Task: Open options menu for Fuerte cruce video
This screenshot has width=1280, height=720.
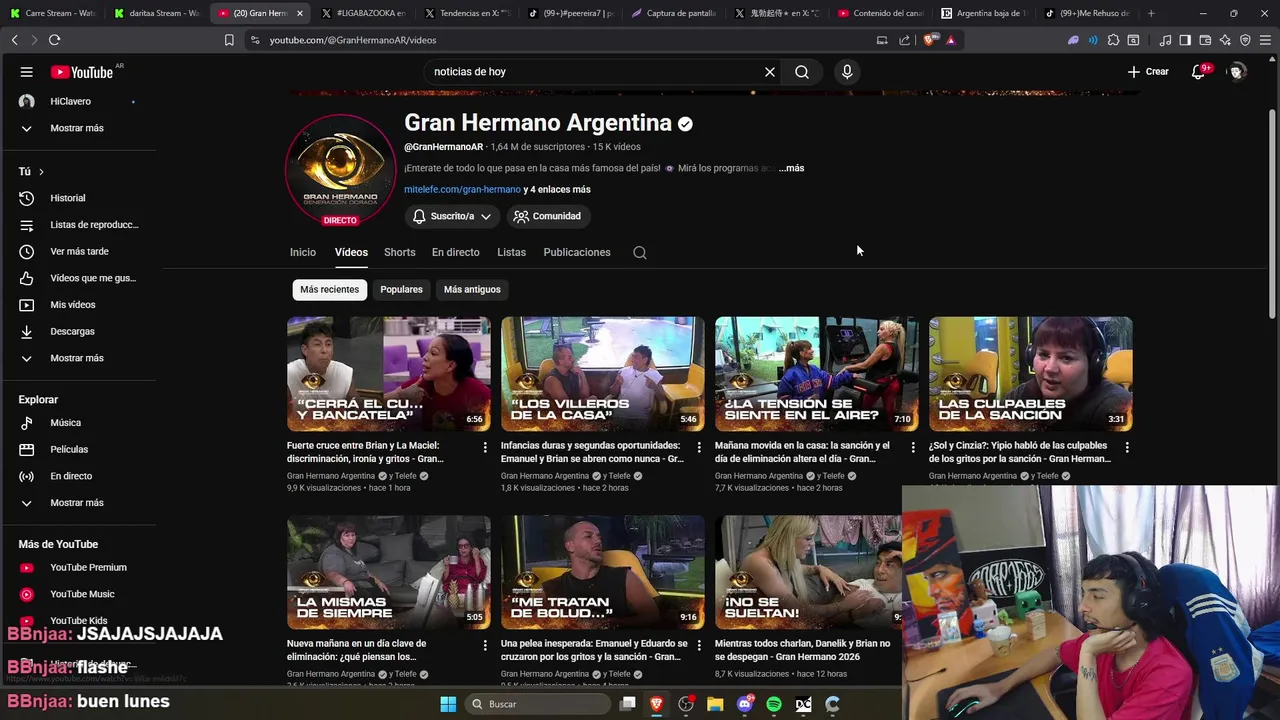Action: (485, 447)
